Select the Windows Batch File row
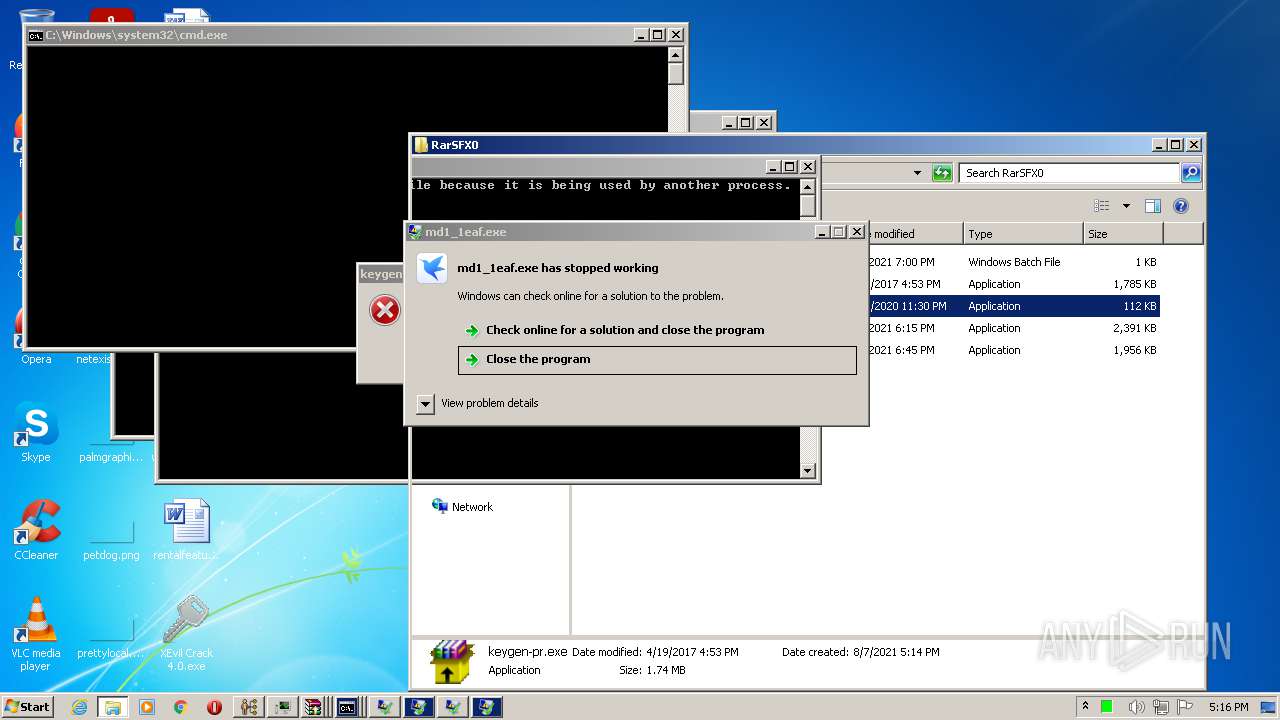The width and height of the screenshot is (1280, 720). pos(1012,262)
